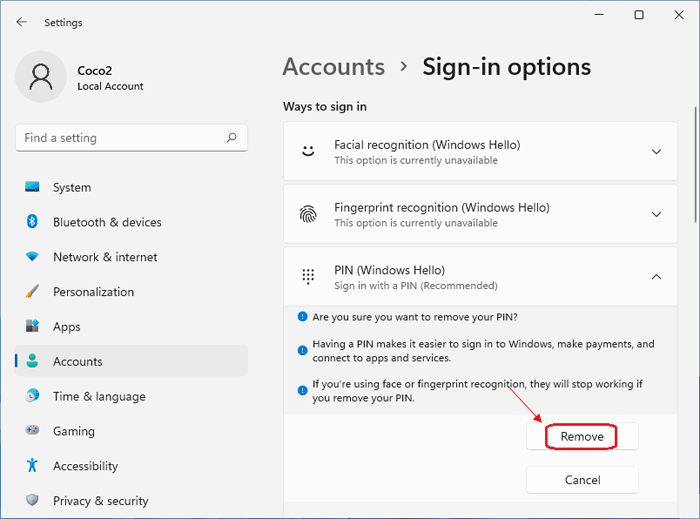The width and height of the screenshot is (700, 519).
Task: Click the Apps icon in sidebar
Action: click(x=32, y=326)
